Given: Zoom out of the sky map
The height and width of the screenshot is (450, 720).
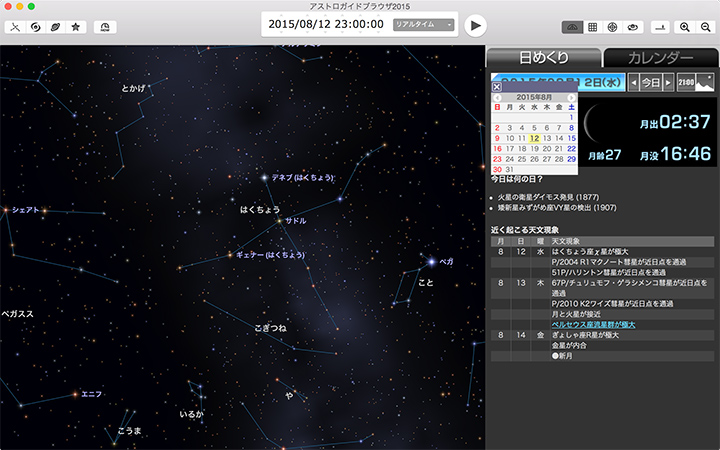Looking at the screenshot, I should coord(706,26).
